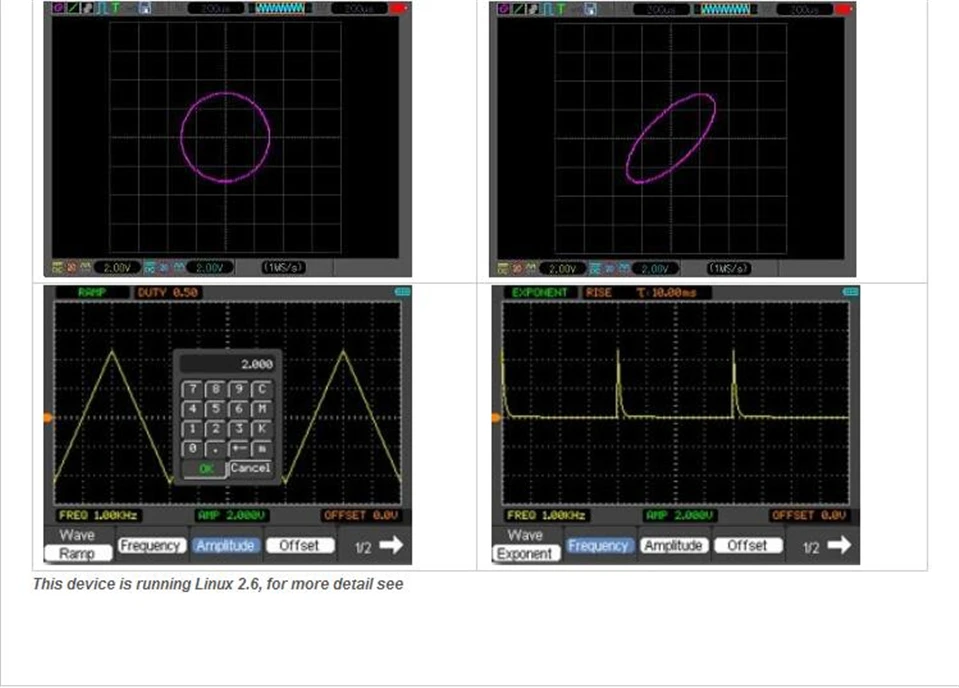Click the 1MS/s rate on circle-trace screen
The image size is (959, 688).
coord(284,268)
